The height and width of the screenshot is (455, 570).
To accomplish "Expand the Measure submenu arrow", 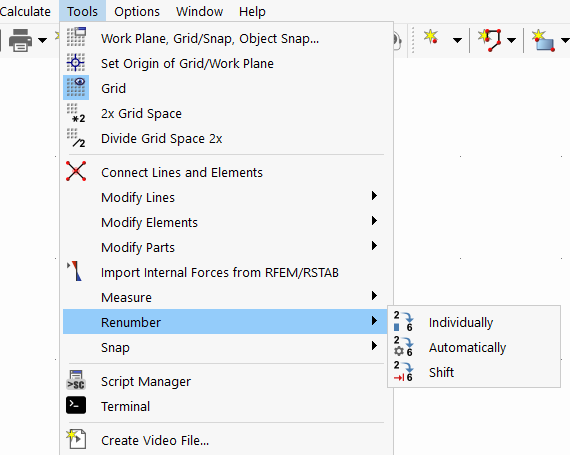I will [374, 295].
